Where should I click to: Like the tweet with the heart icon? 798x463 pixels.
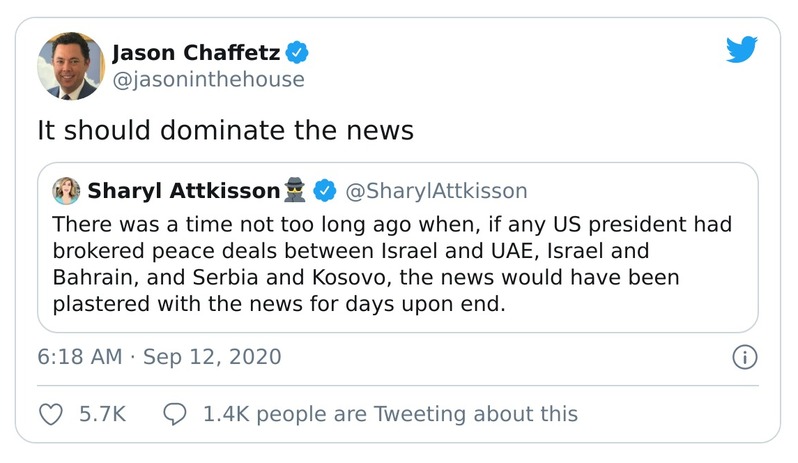[x=50, y=413]
